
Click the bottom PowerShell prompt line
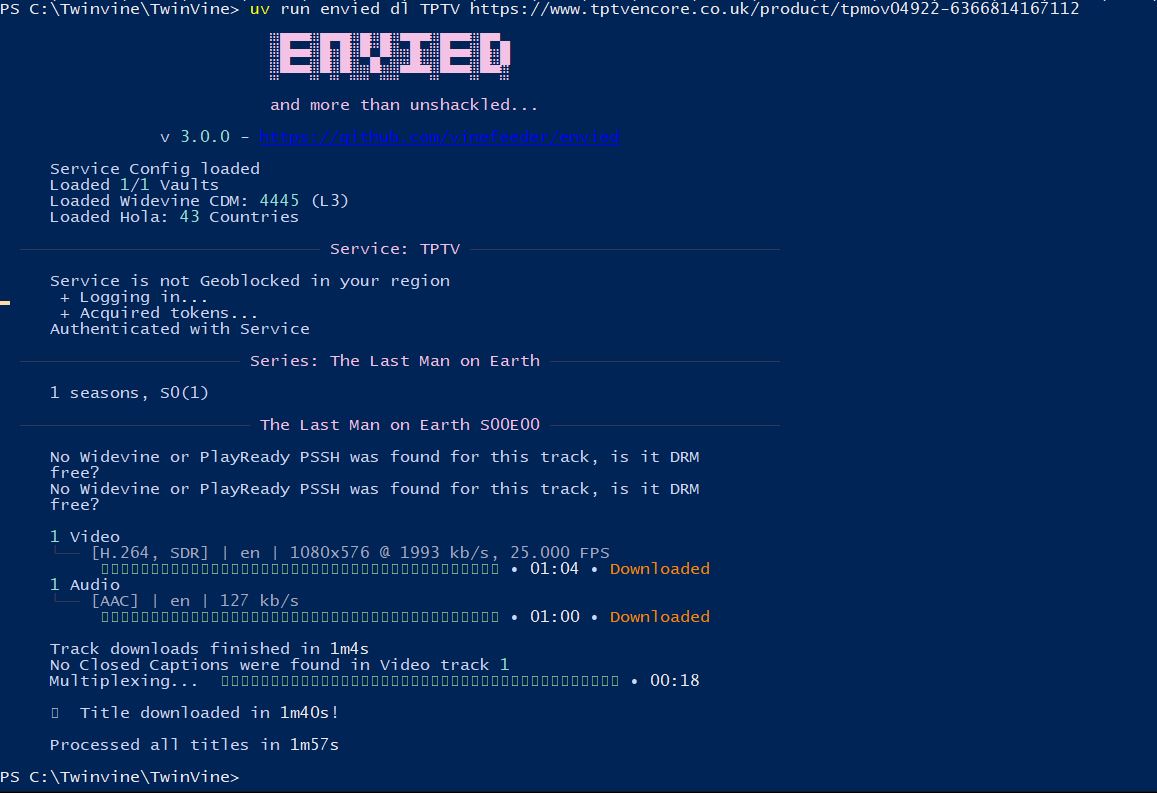tap(120, 777)
